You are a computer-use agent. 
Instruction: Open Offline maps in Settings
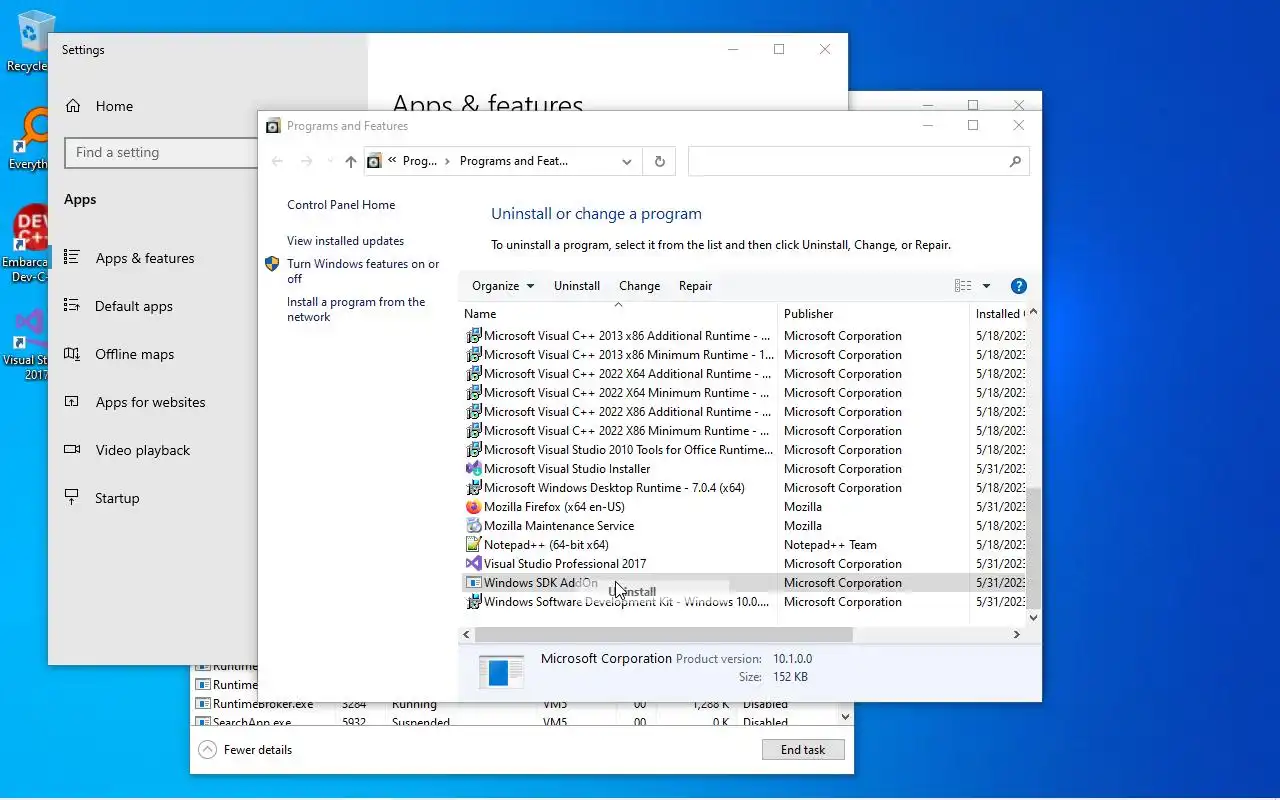point(135,354)
